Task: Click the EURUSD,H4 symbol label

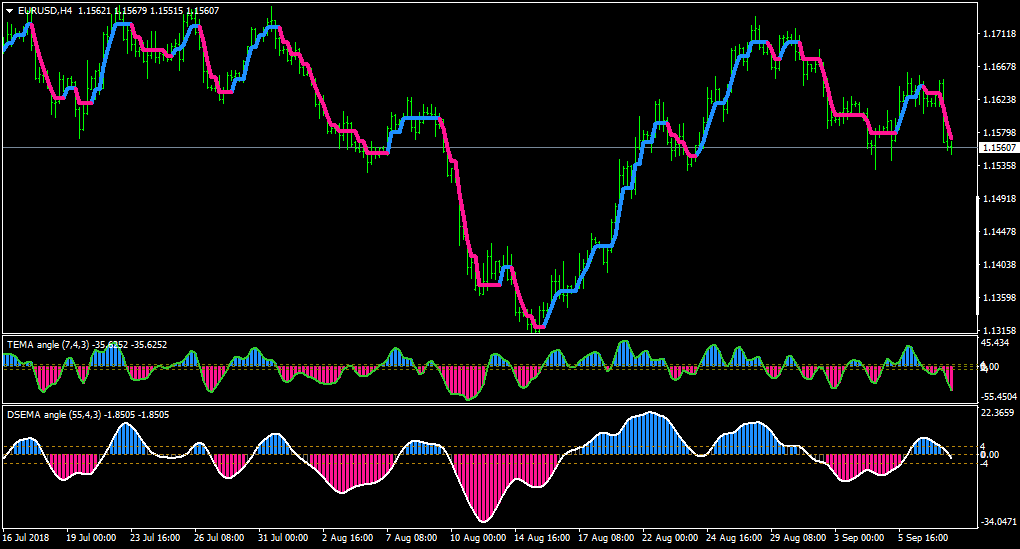Action: (x=46, y=11)
